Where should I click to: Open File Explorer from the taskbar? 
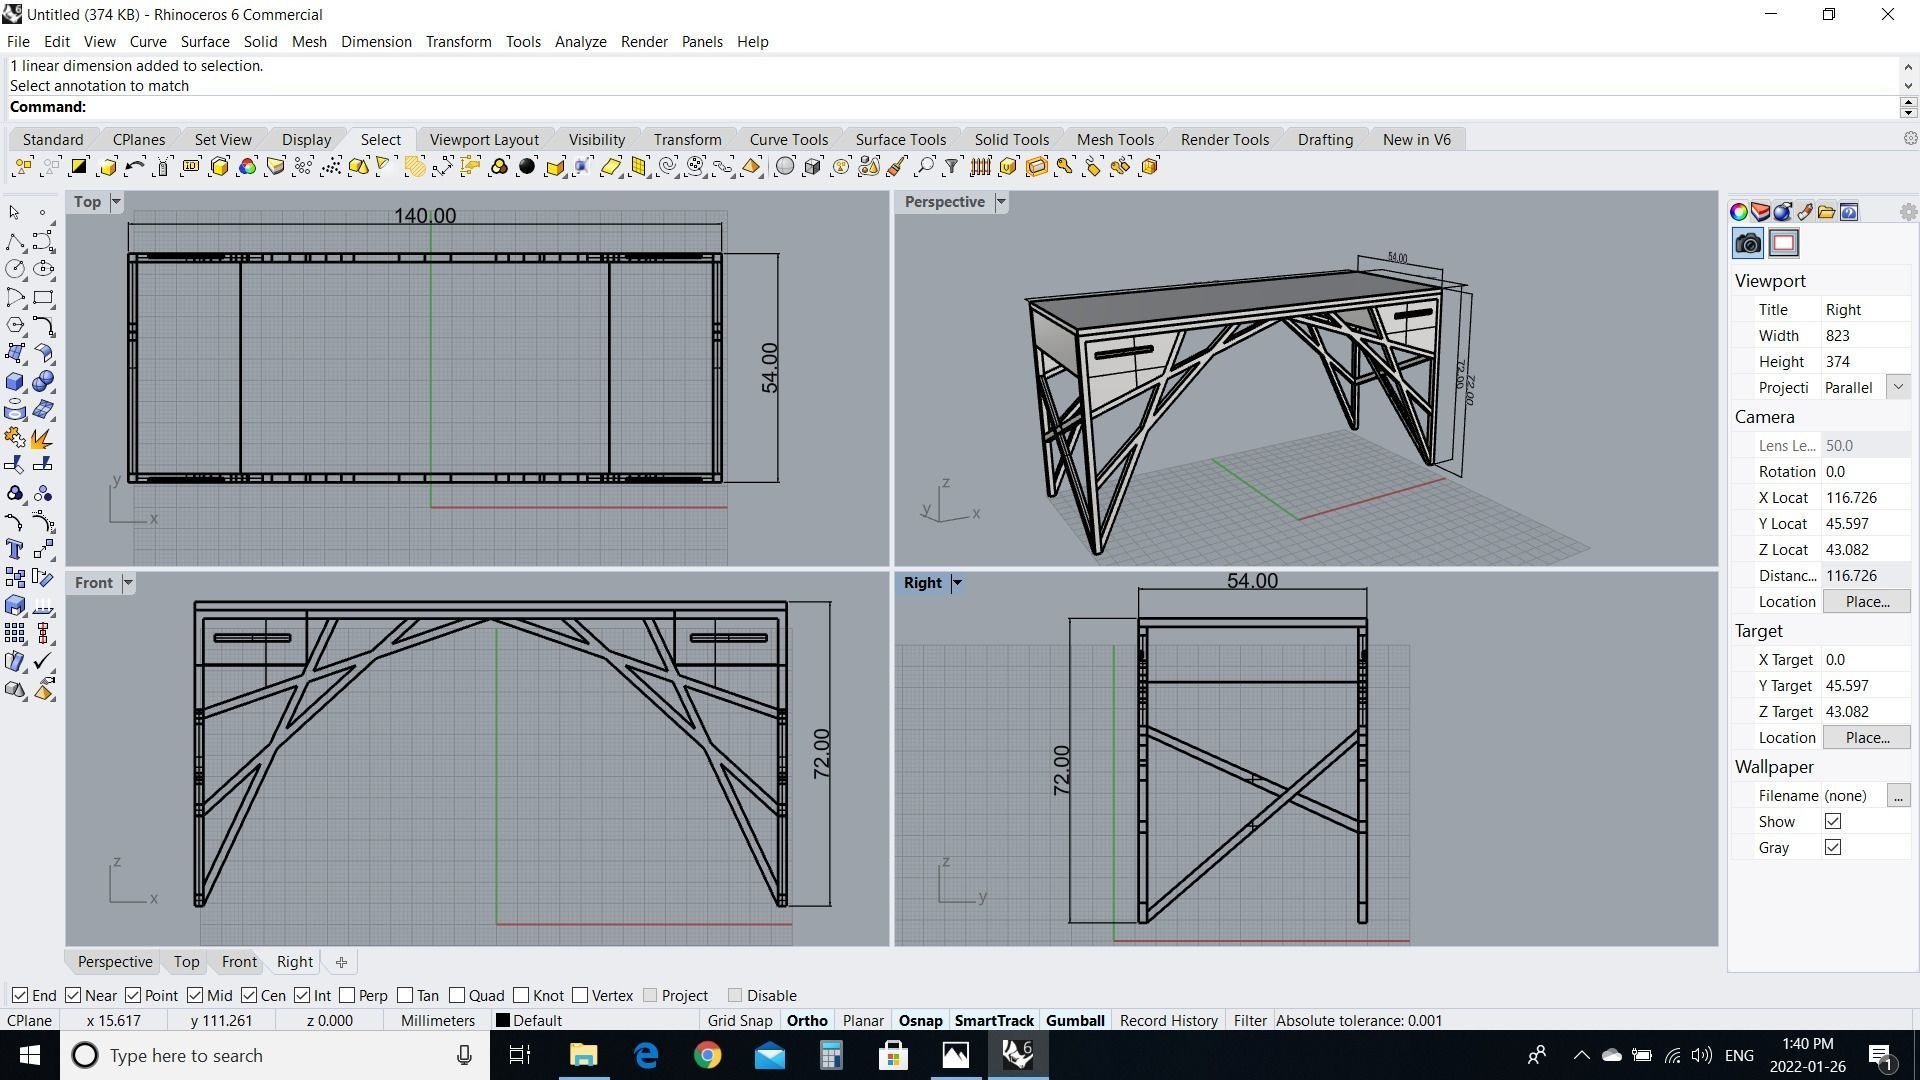[x=583, y=1055]
